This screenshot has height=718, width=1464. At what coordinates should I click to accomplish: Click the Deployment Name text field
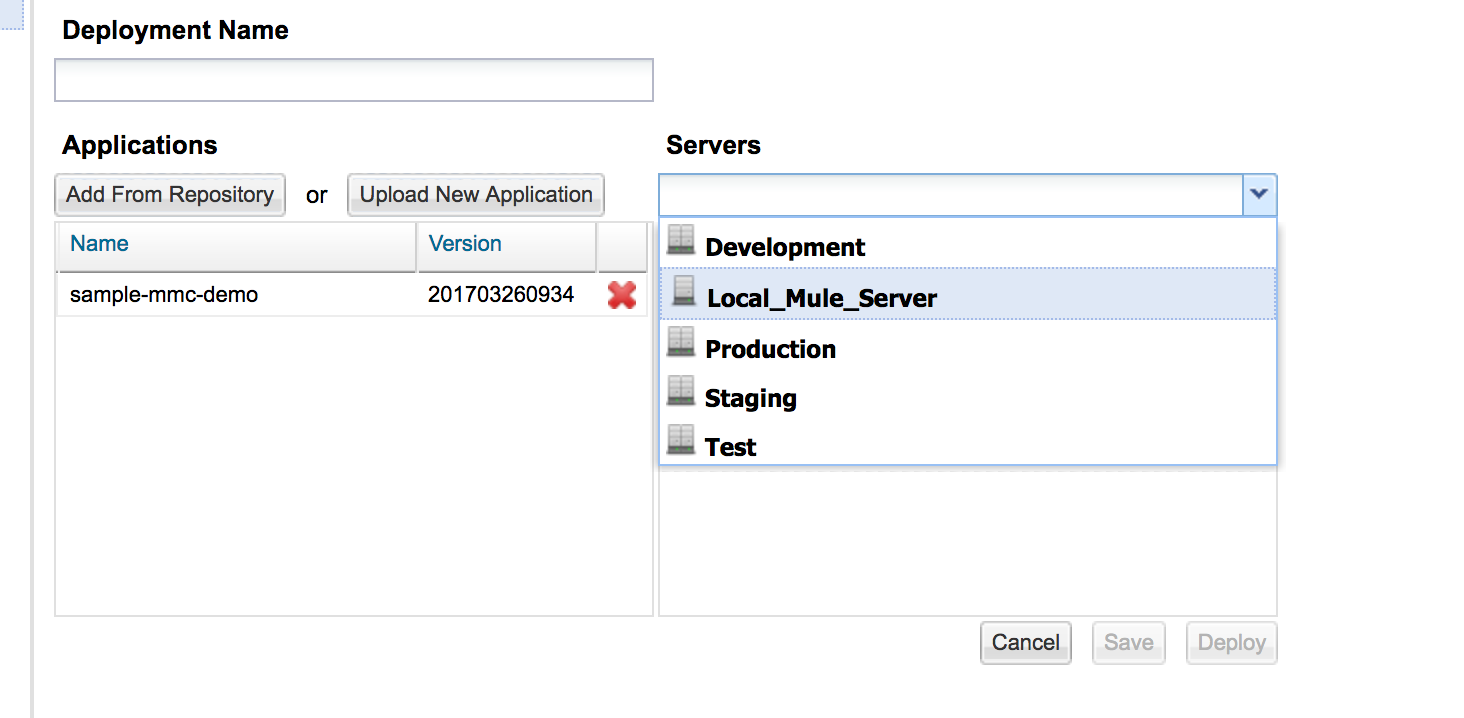[x=354, y=80]
